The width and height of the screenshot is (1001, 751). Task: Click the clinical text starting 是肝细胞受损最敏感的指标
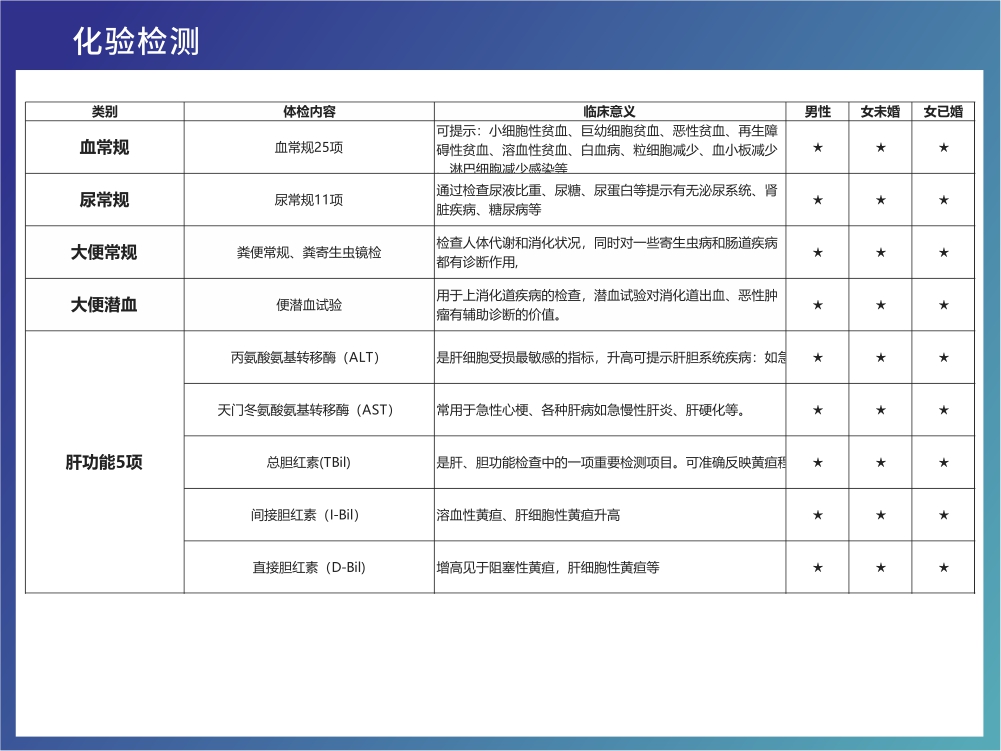click(611, 357)
